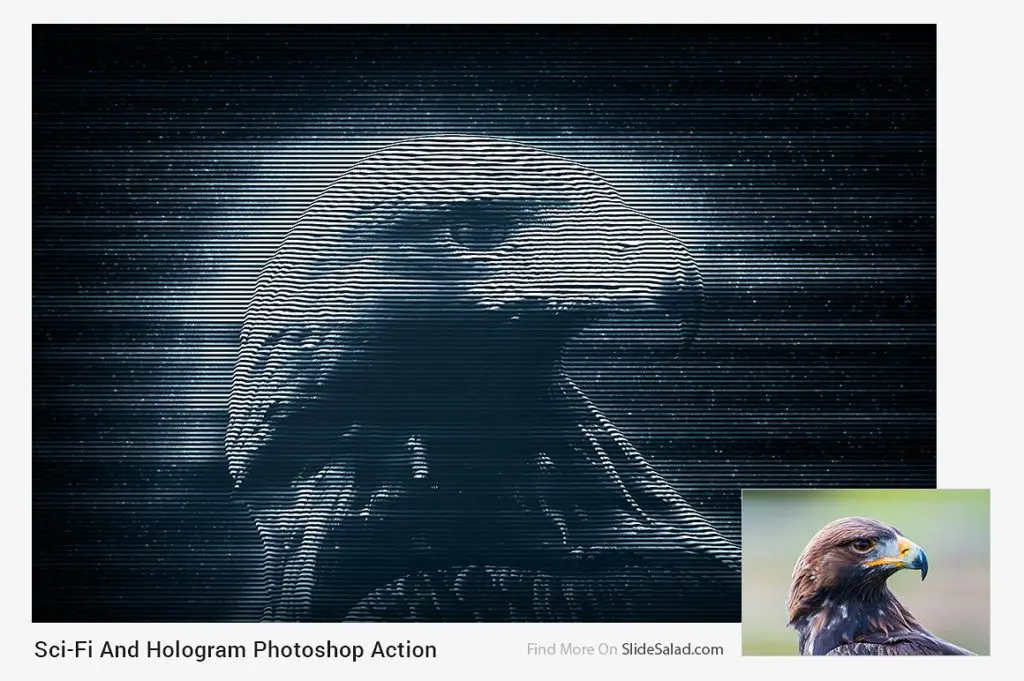Click the SlideSalad.com link
The image size is (1024, 681).
(672, 649)
